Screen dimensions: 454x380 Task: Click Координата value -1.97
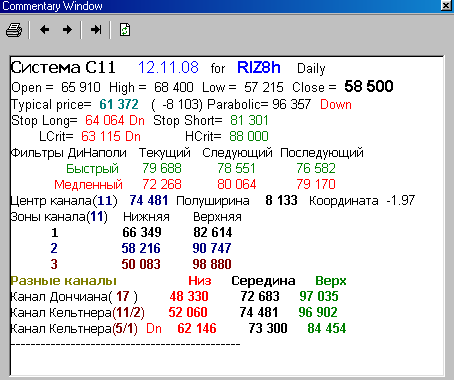click(x=401, y=201)
